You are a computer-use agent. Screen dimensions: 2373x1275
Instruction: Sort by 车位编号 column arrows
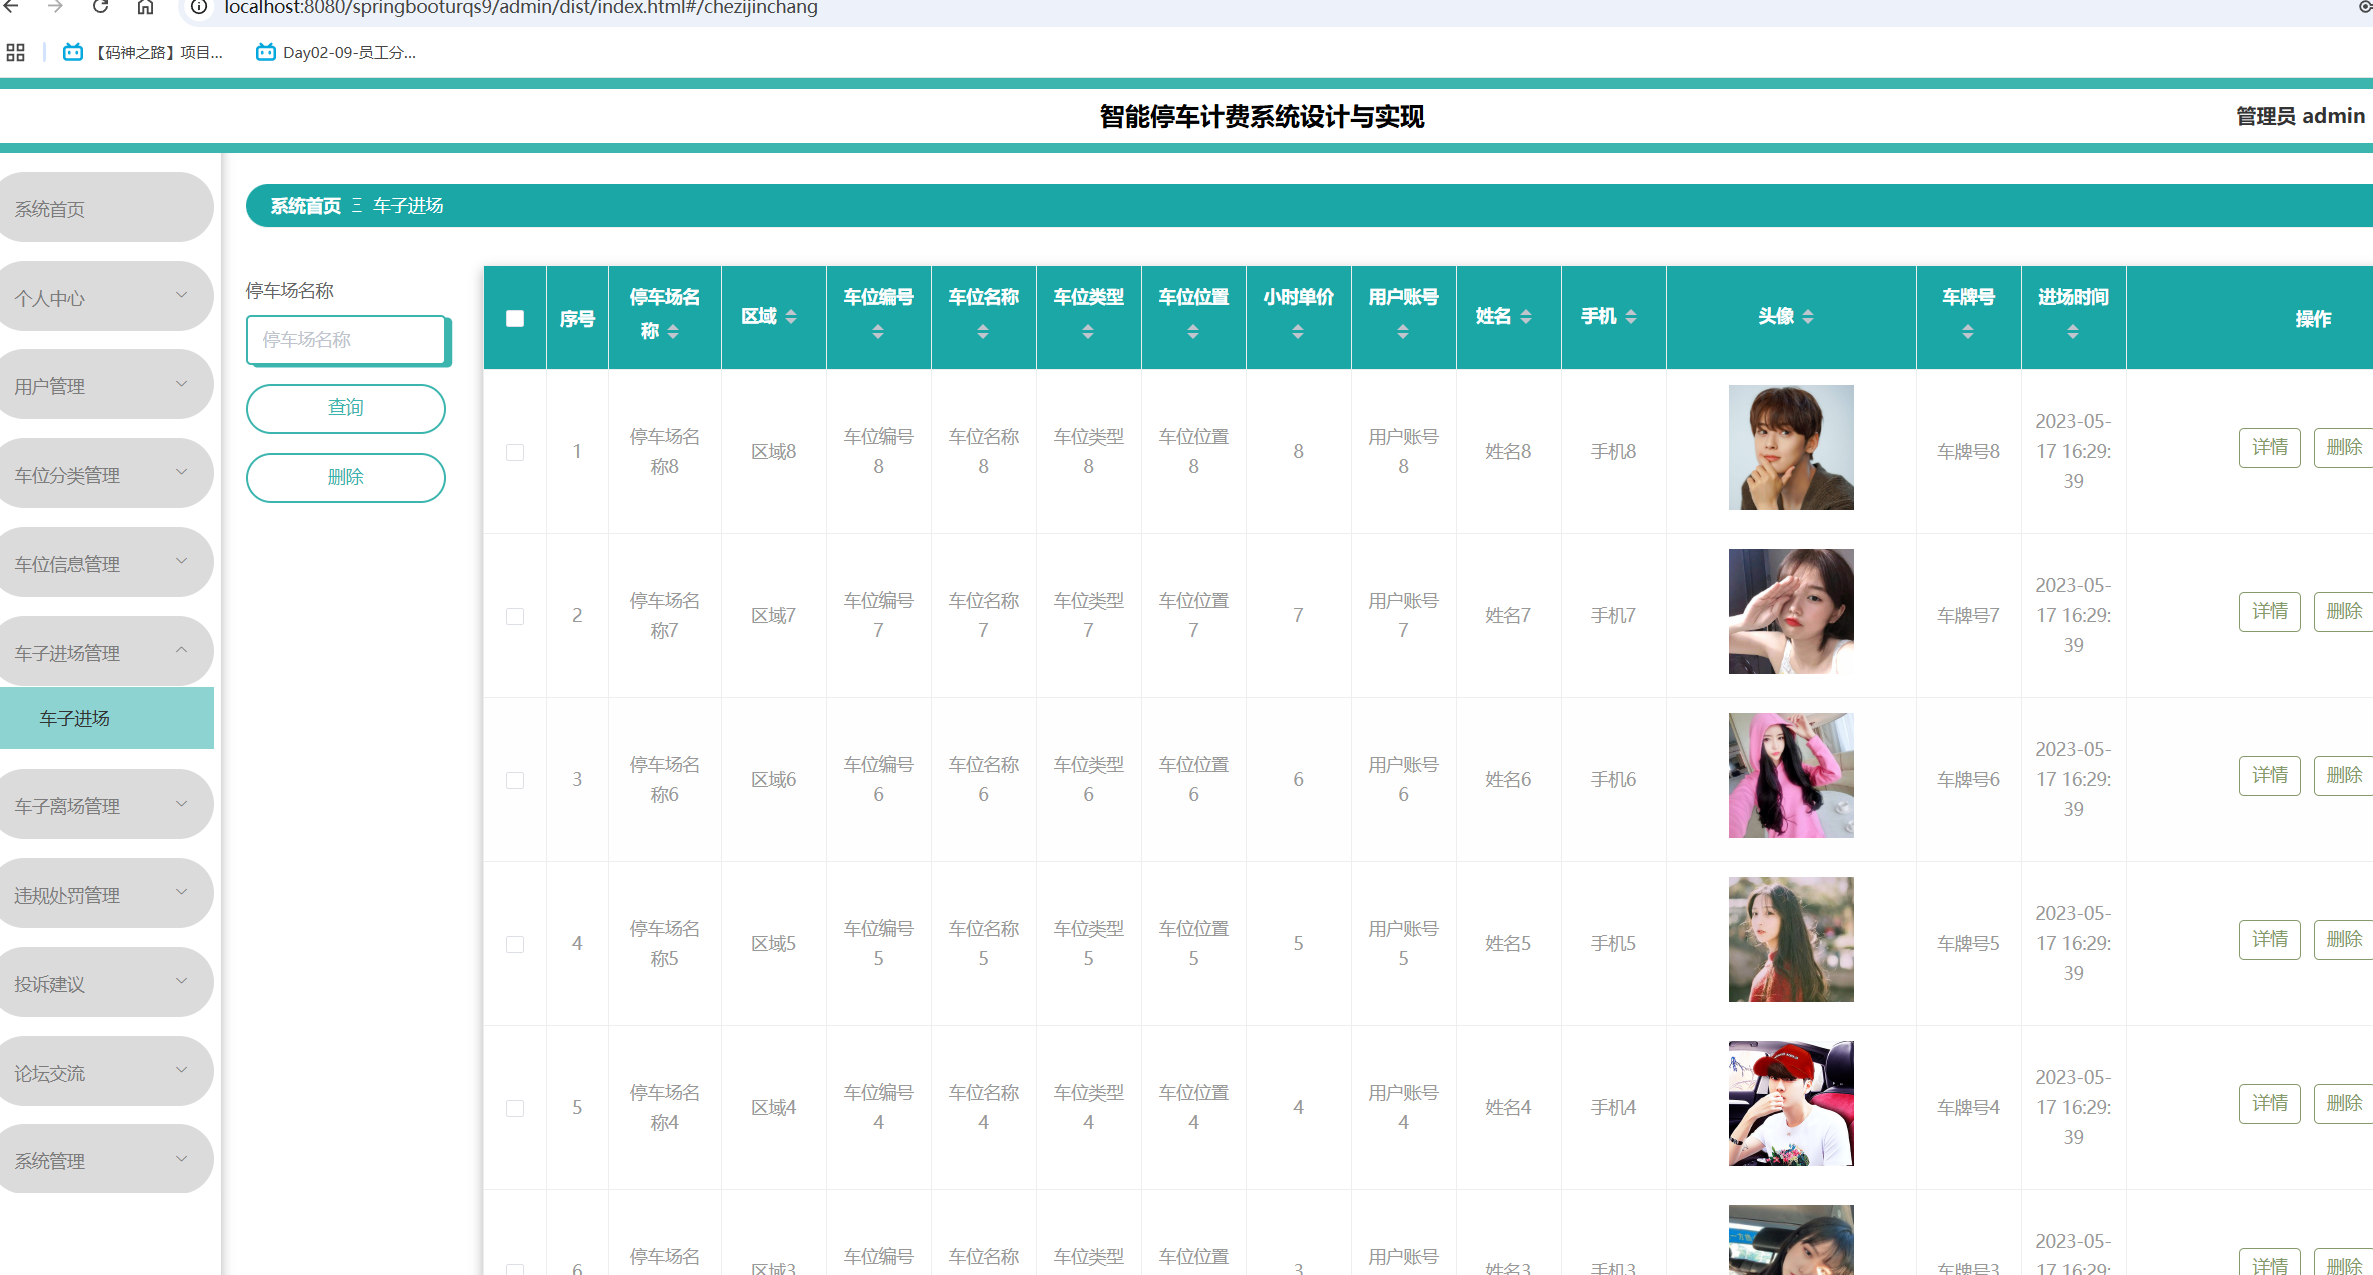point(878,332)
